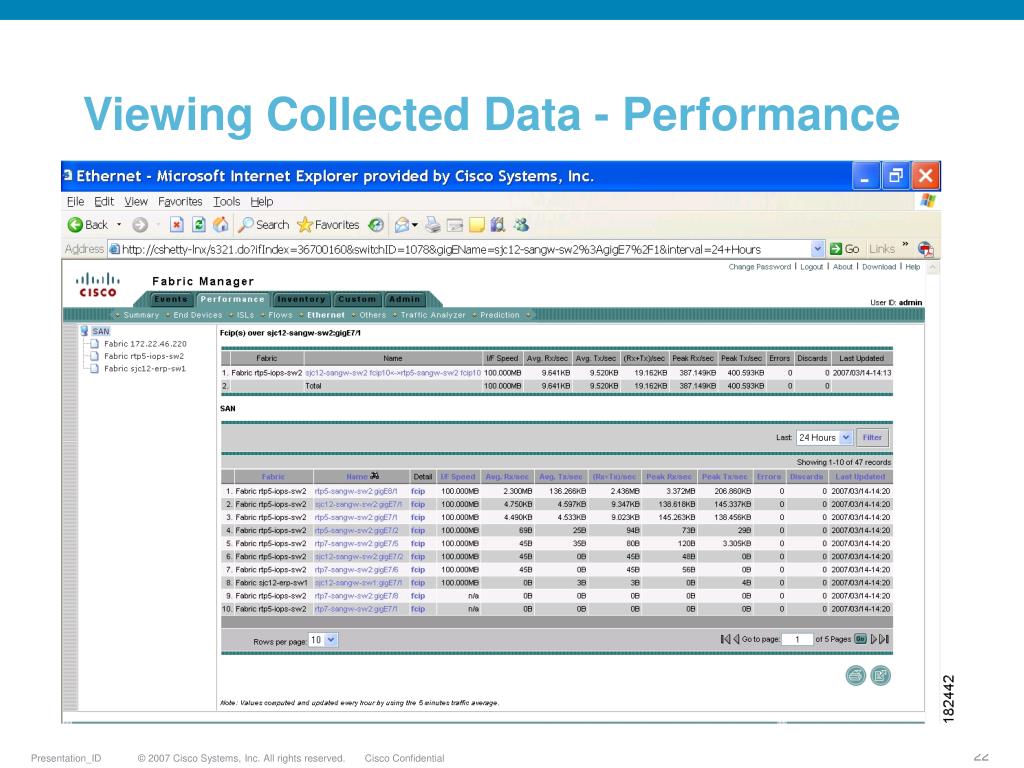This screenshot has width=1024, height=768.
Task: Click the Go to page input field
Action: coord(797,639)
